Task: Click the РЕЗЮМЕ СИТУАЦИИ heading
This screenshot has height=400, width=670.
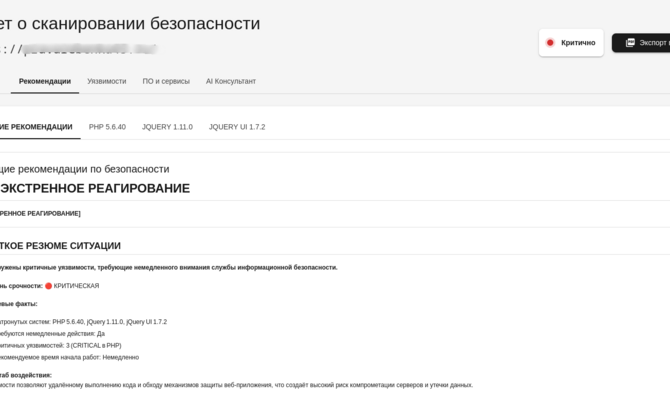Action: 60,246
